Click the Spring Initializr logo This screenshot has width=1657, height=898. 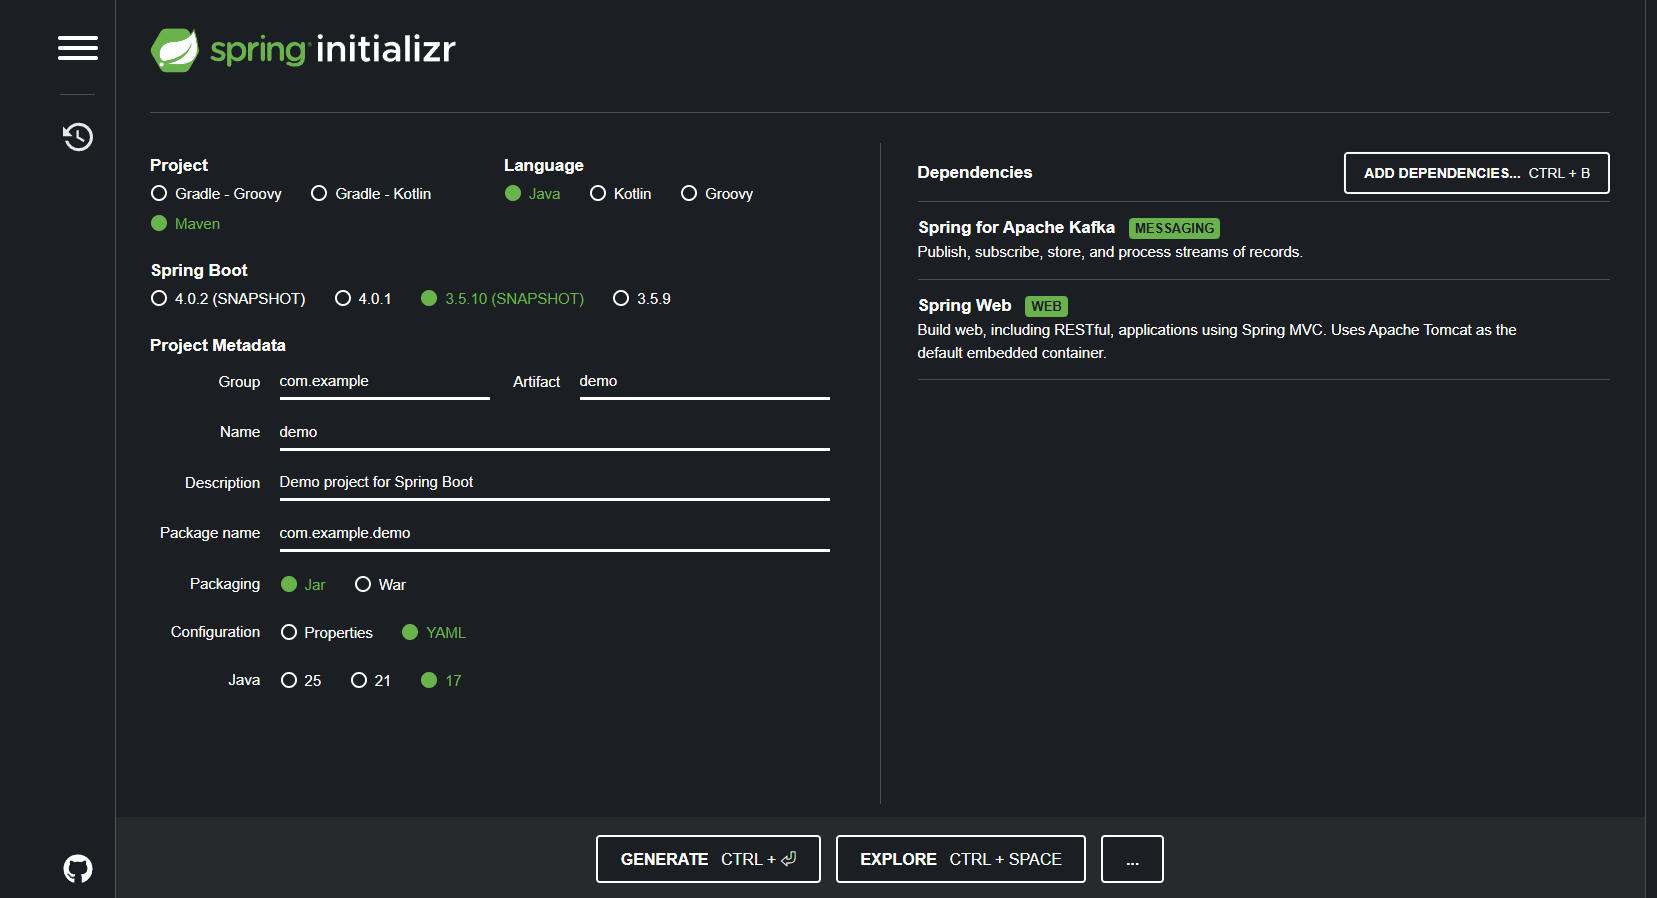tap(303, 49)
